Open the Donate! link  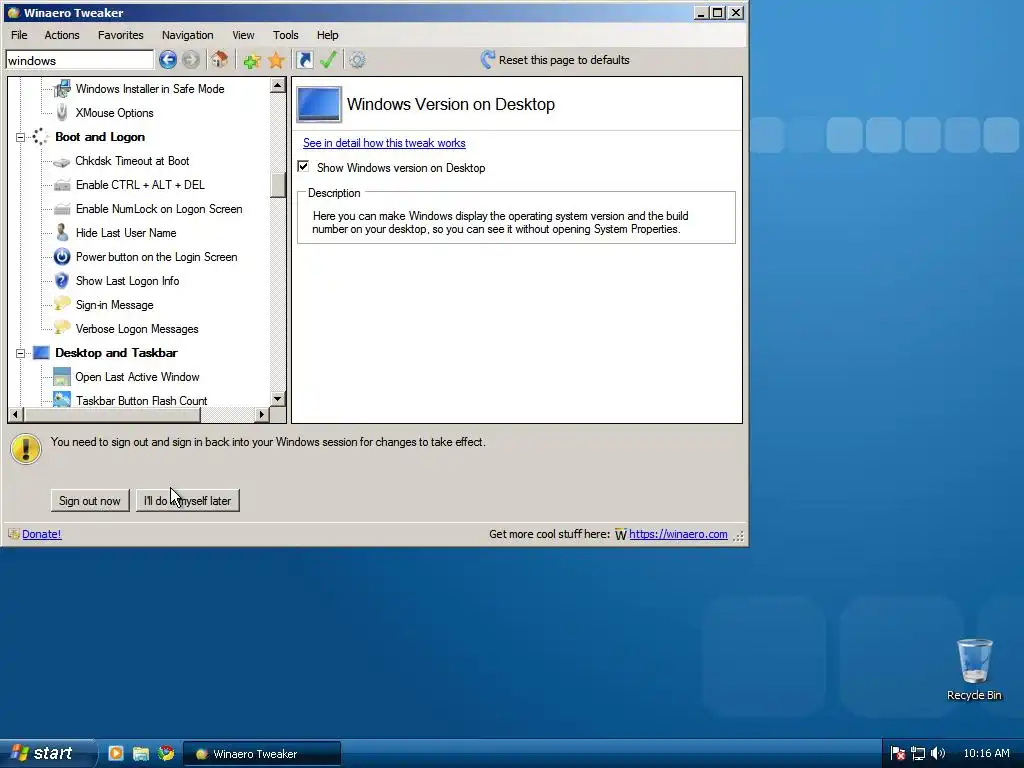tap(42, 534)
